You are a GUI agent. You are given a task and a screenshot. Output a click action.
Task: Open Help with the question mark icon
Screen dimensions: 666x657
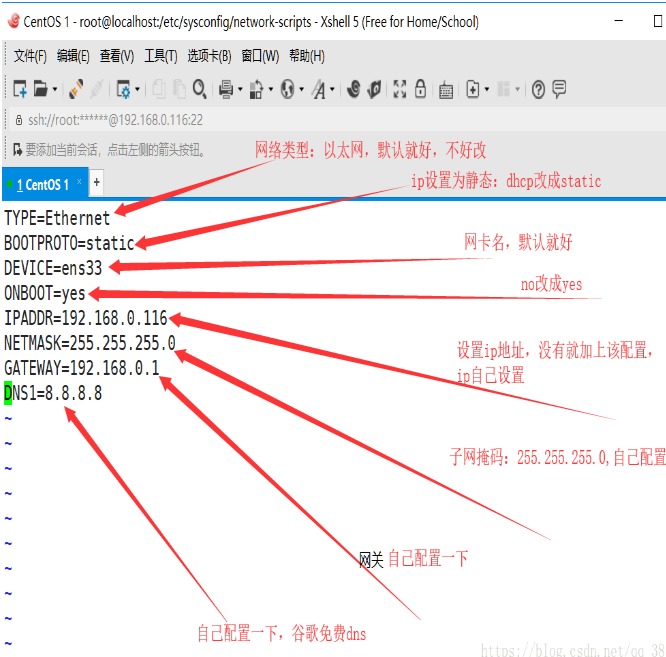click(538, 90)
